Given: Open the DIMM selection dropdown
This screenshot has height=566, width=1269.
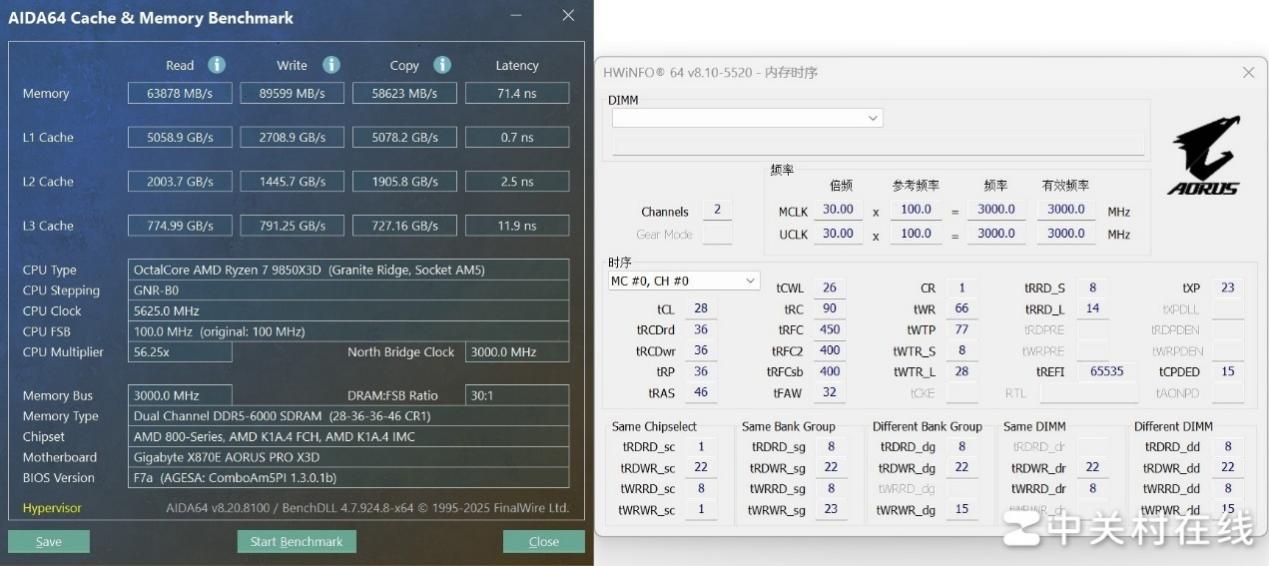Looking at the screenshot, I should (x=747, y=118).
